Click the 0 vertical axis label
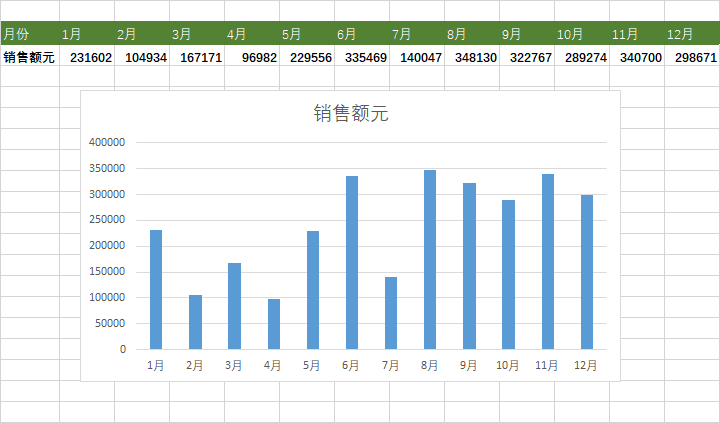The width and height of the screenshot is (720, 423). point(123,349)
